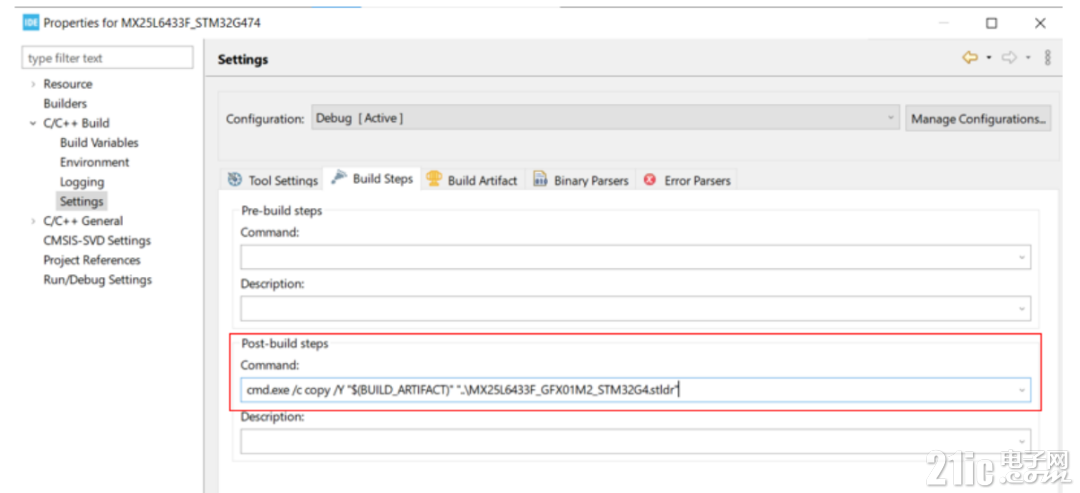The image size is (1080, 493).
Task: Maximize the Properties window
Action: click(x=991, y=23)
